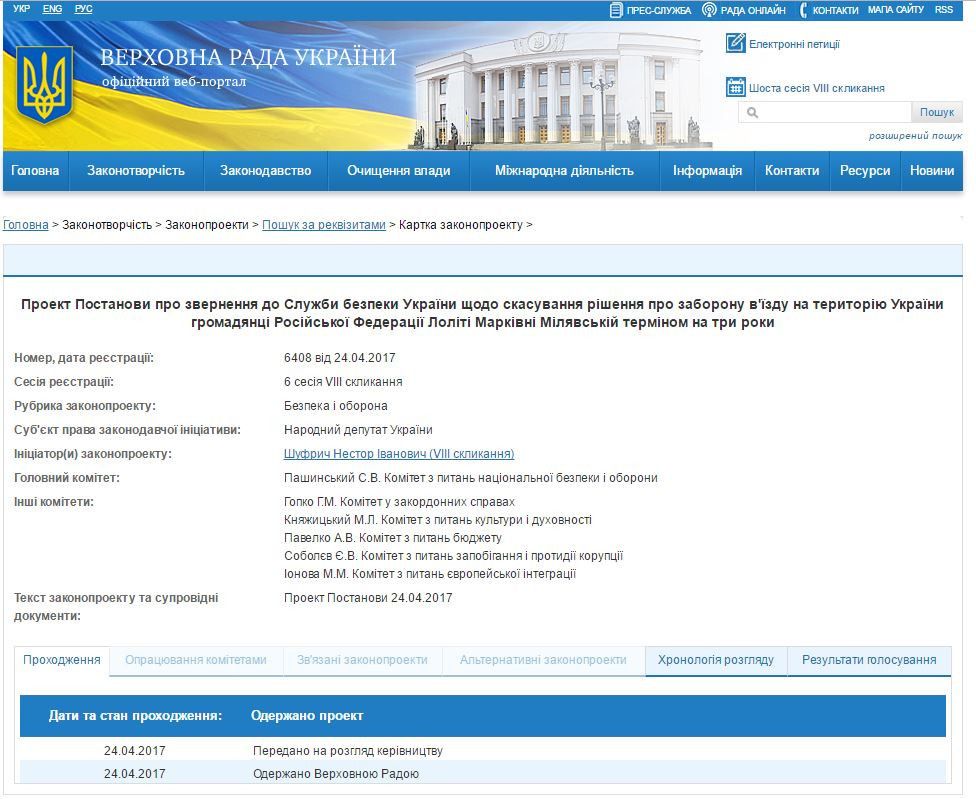Open the electronic petitions icon
This screenshot has height=799, width=976.
tap(735, 43)
